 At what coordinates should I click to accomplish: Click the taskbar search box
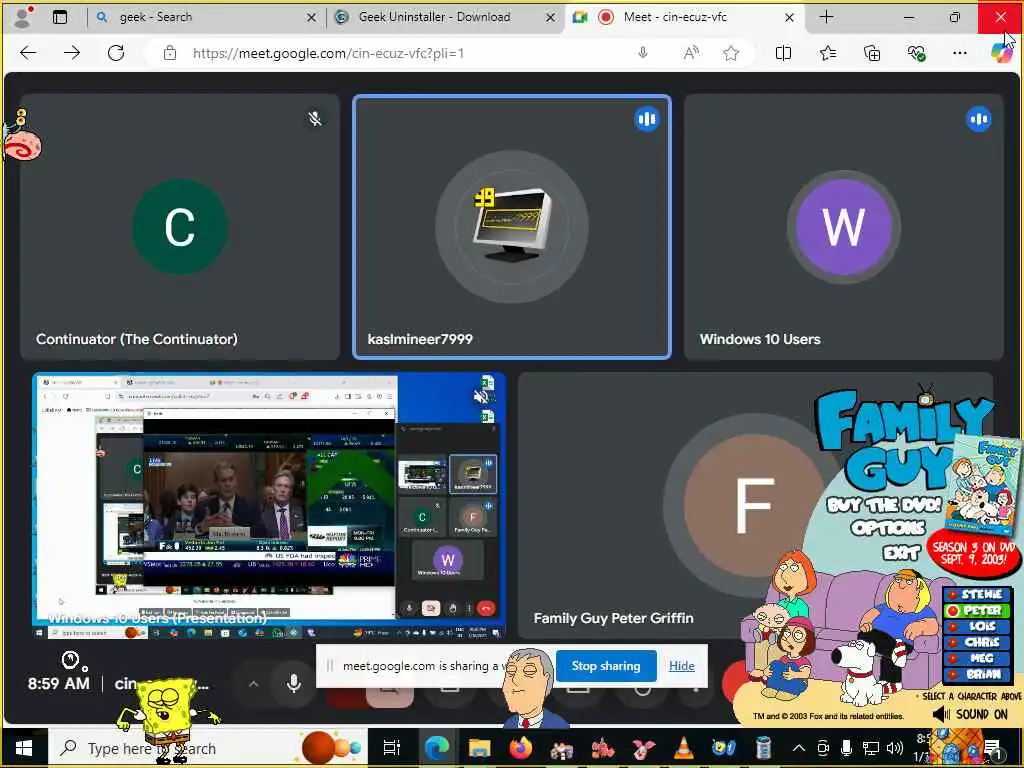[208, 748]
